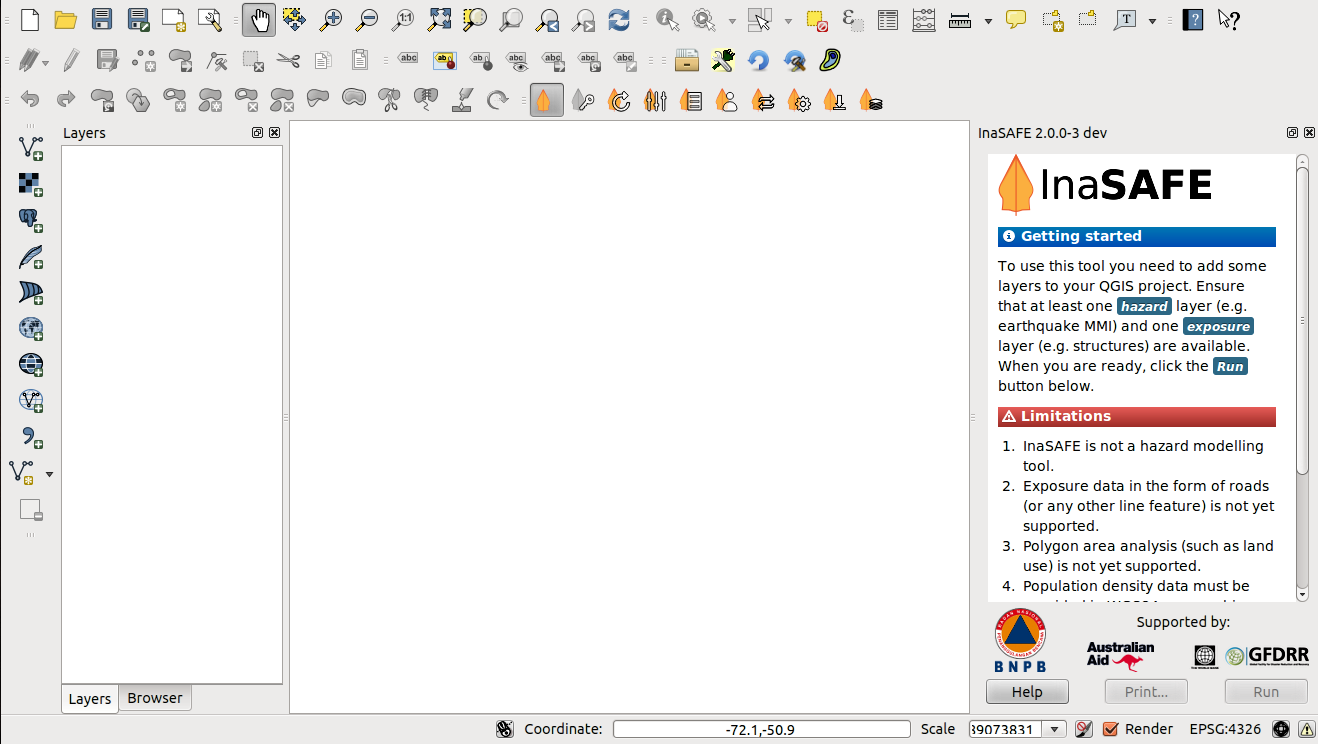The image size is (1318, 744).
Task: Select the Pan Map hand tool
Action: [x=259, y=19]
